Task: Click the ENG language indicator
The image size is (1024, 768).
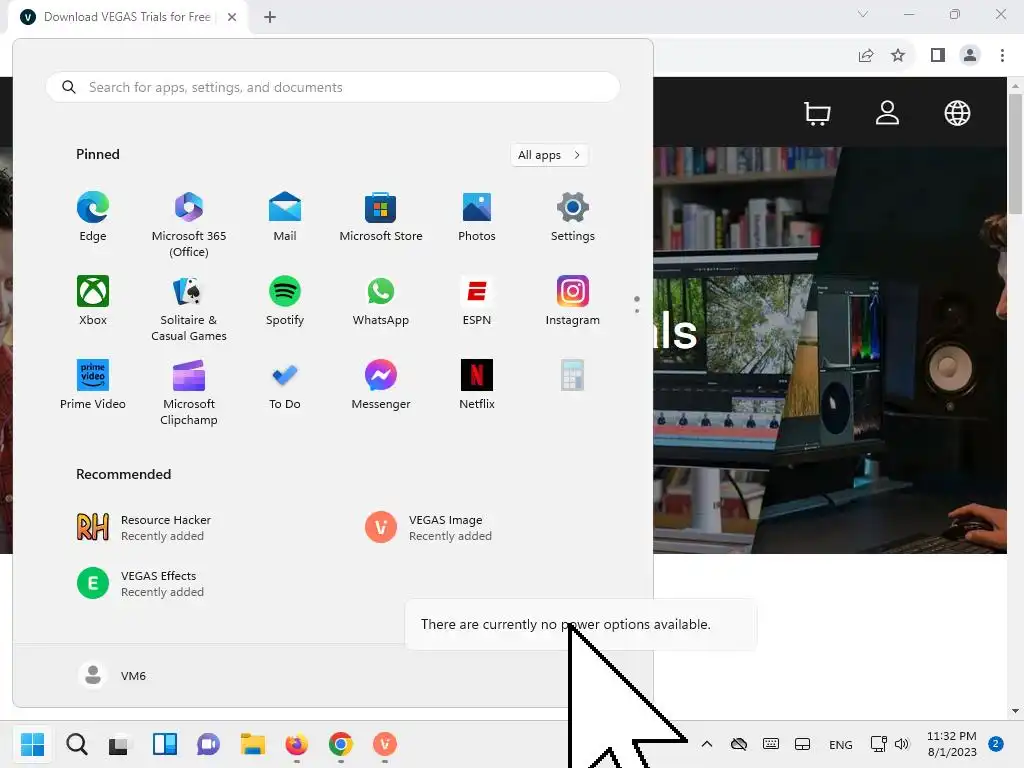Action: (x=840, y=744)
